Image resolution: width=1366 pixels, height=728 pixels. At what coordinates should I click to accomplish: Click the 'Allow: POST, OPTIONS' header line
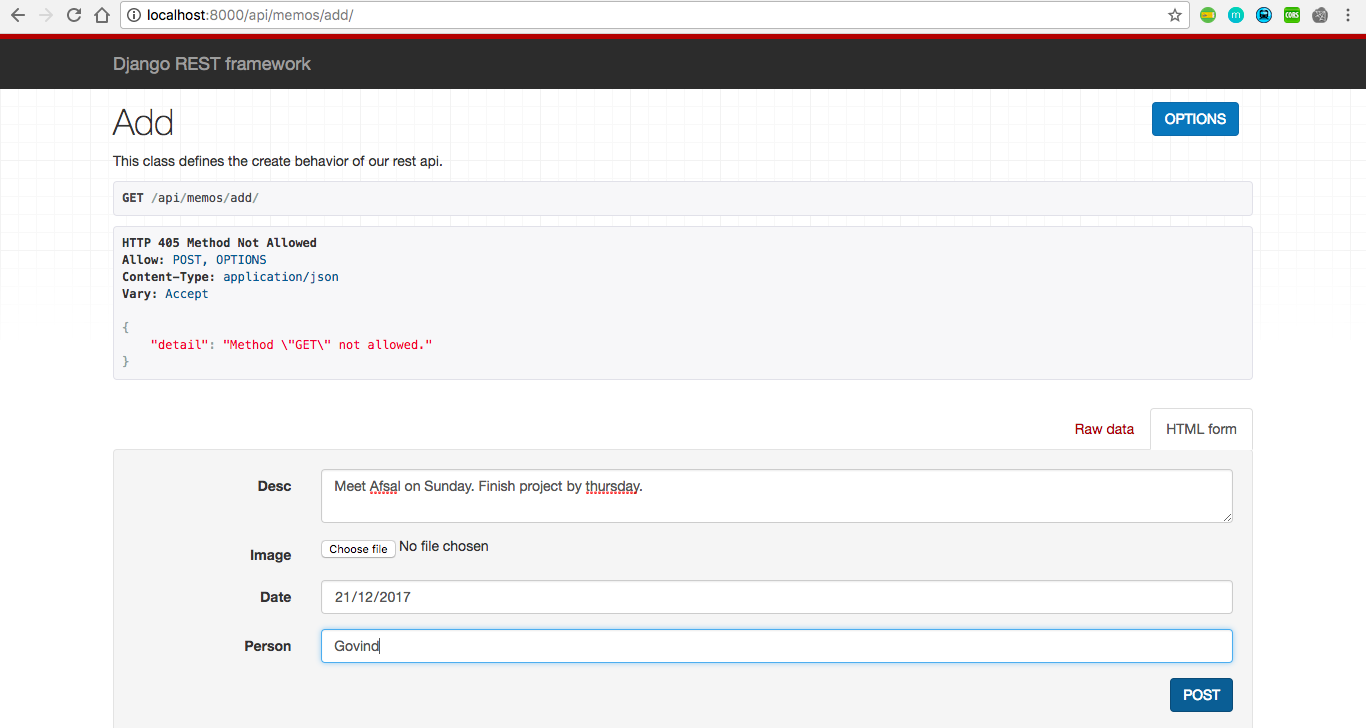(194, 260)
